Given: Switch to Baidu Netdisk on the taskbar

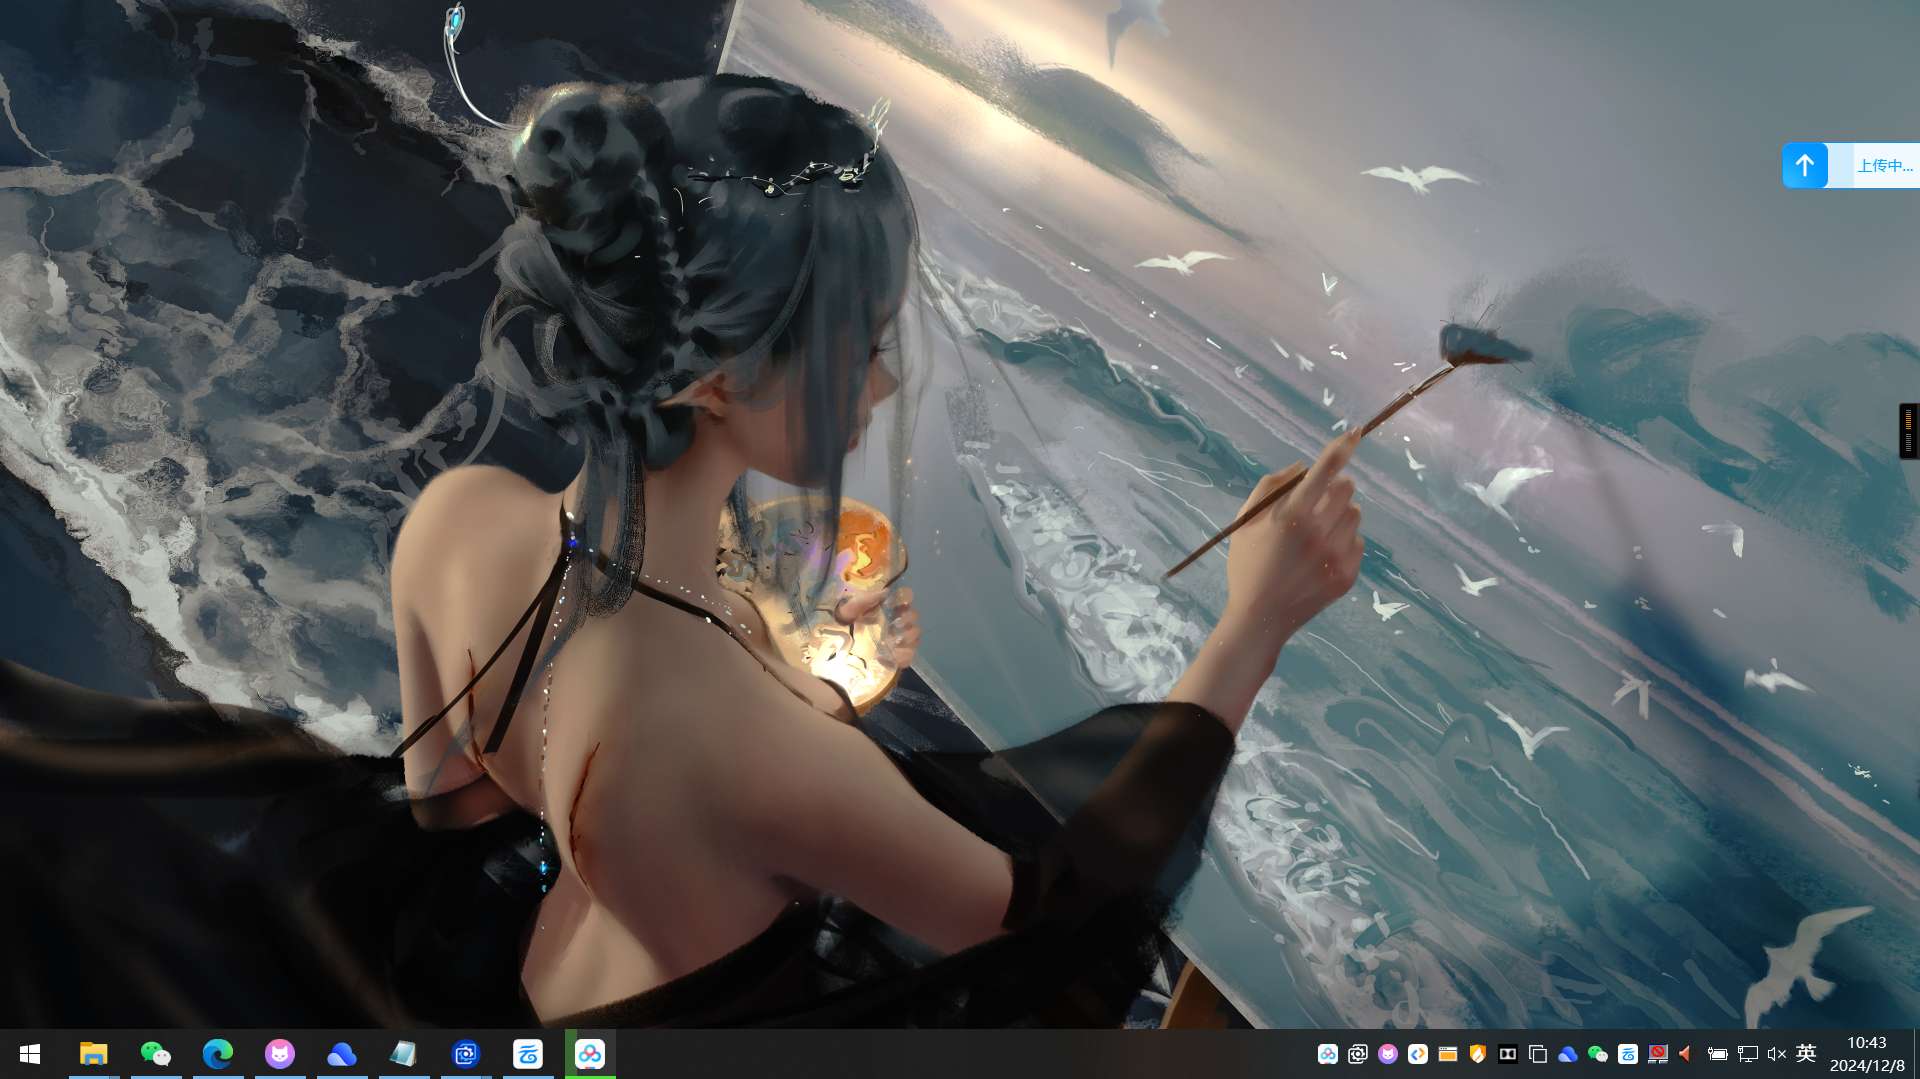Looking at the screenshot, I should pyautogui.click(x=590, y=1054).
